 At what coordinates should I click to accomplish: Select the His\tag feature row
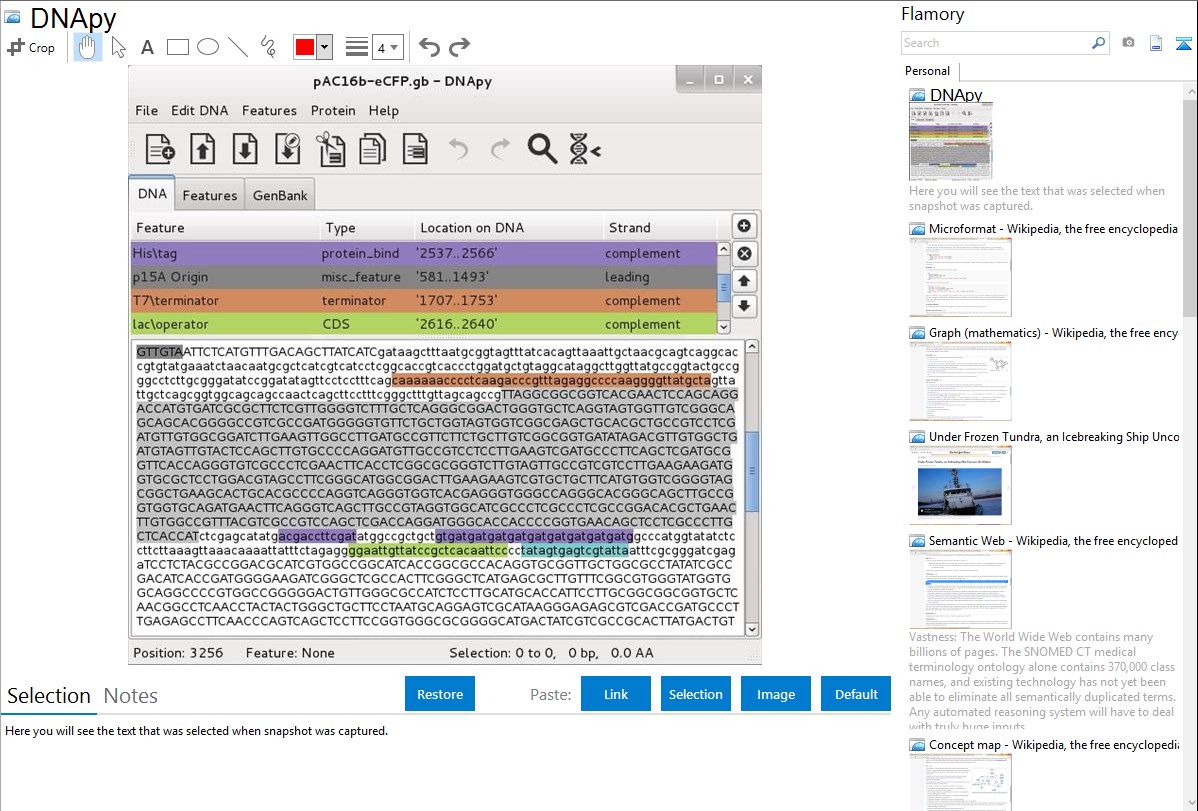coord(424,253)
